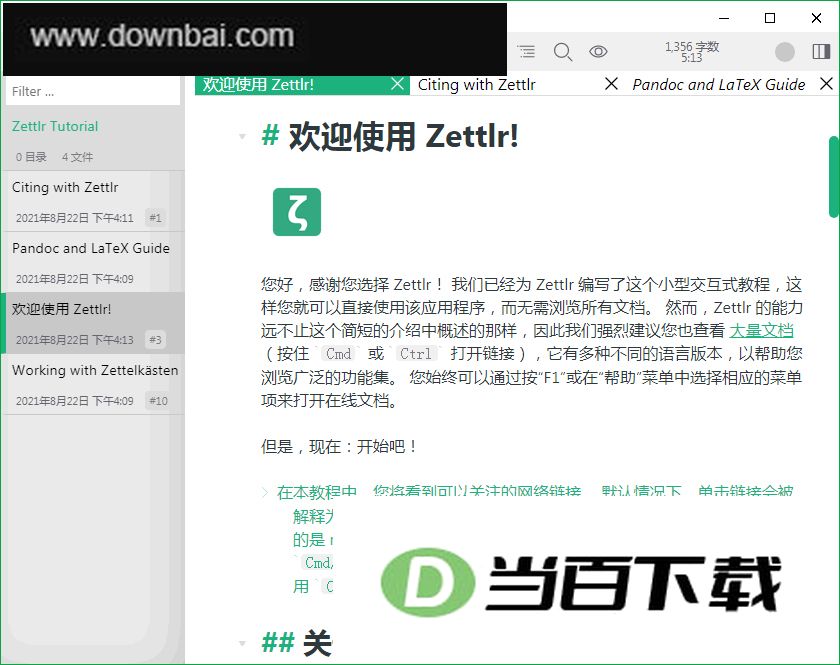Open Working with Zettelkästen file
This screenshot has width=840, height=665.
(x=93, y=384)
